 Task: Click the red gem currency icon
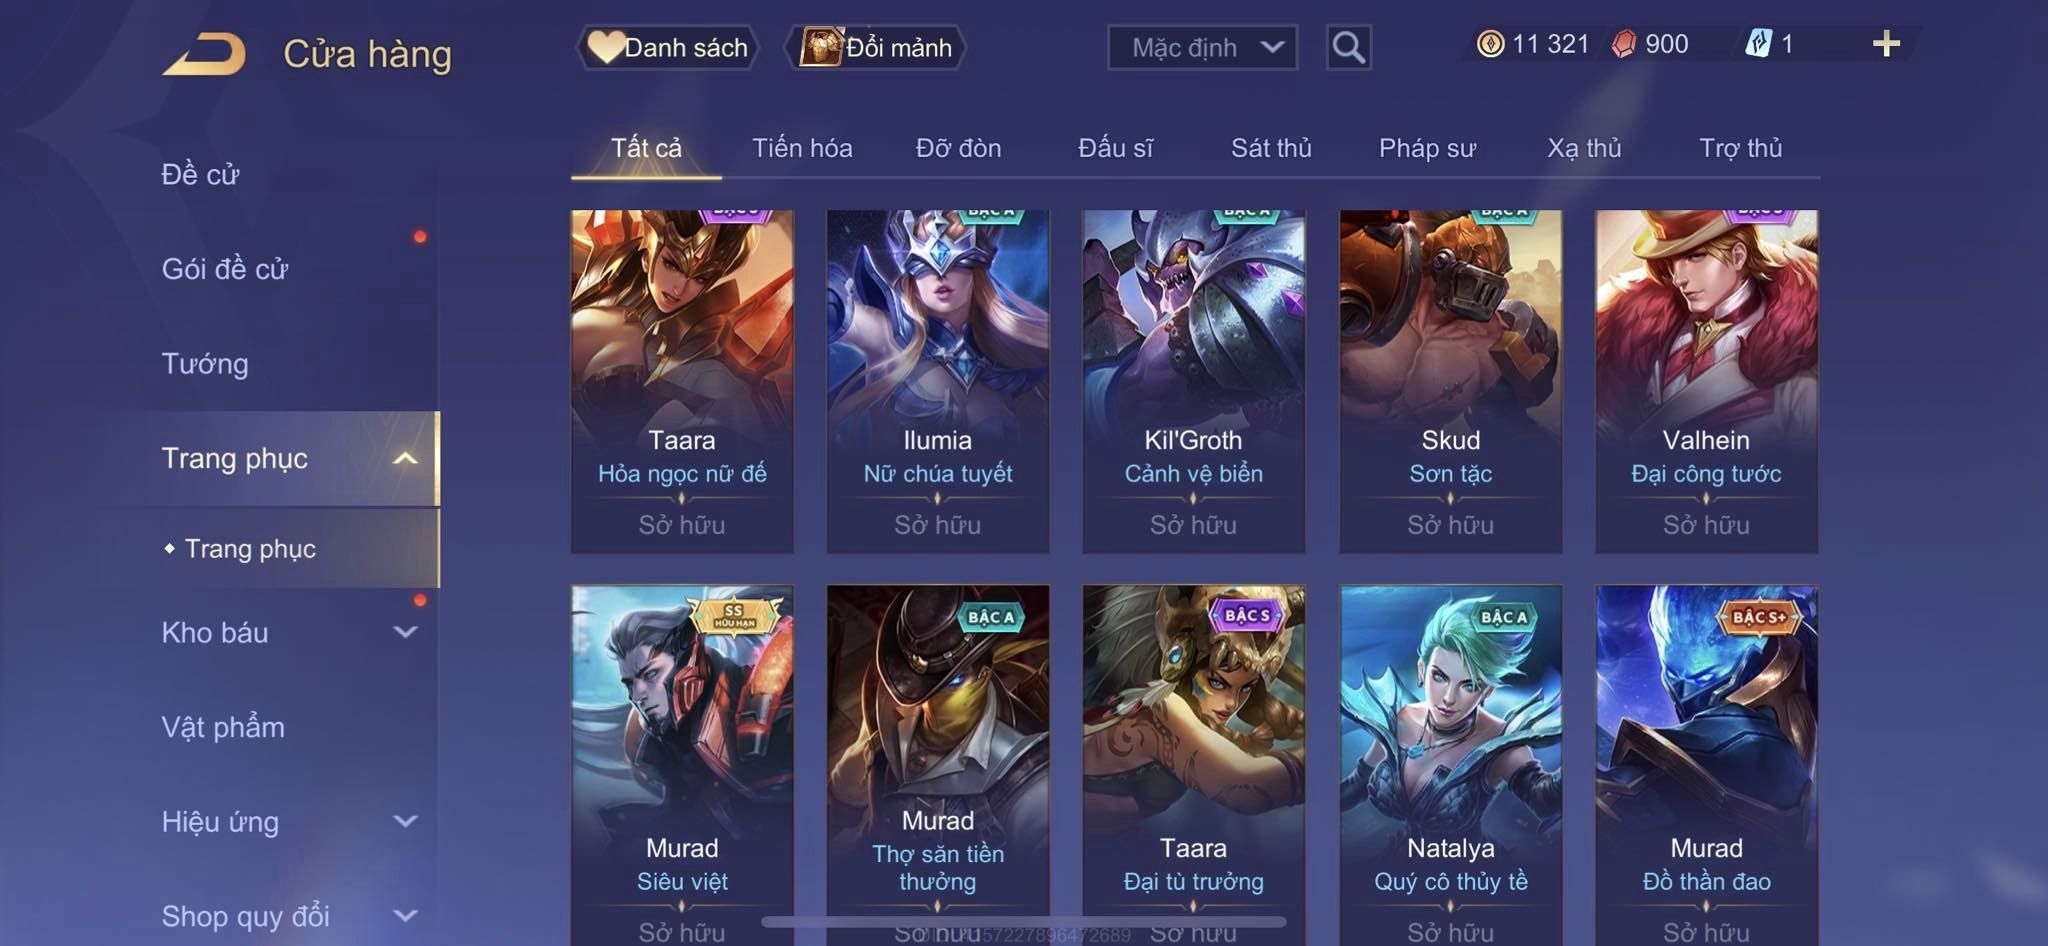click(1624, 44)
